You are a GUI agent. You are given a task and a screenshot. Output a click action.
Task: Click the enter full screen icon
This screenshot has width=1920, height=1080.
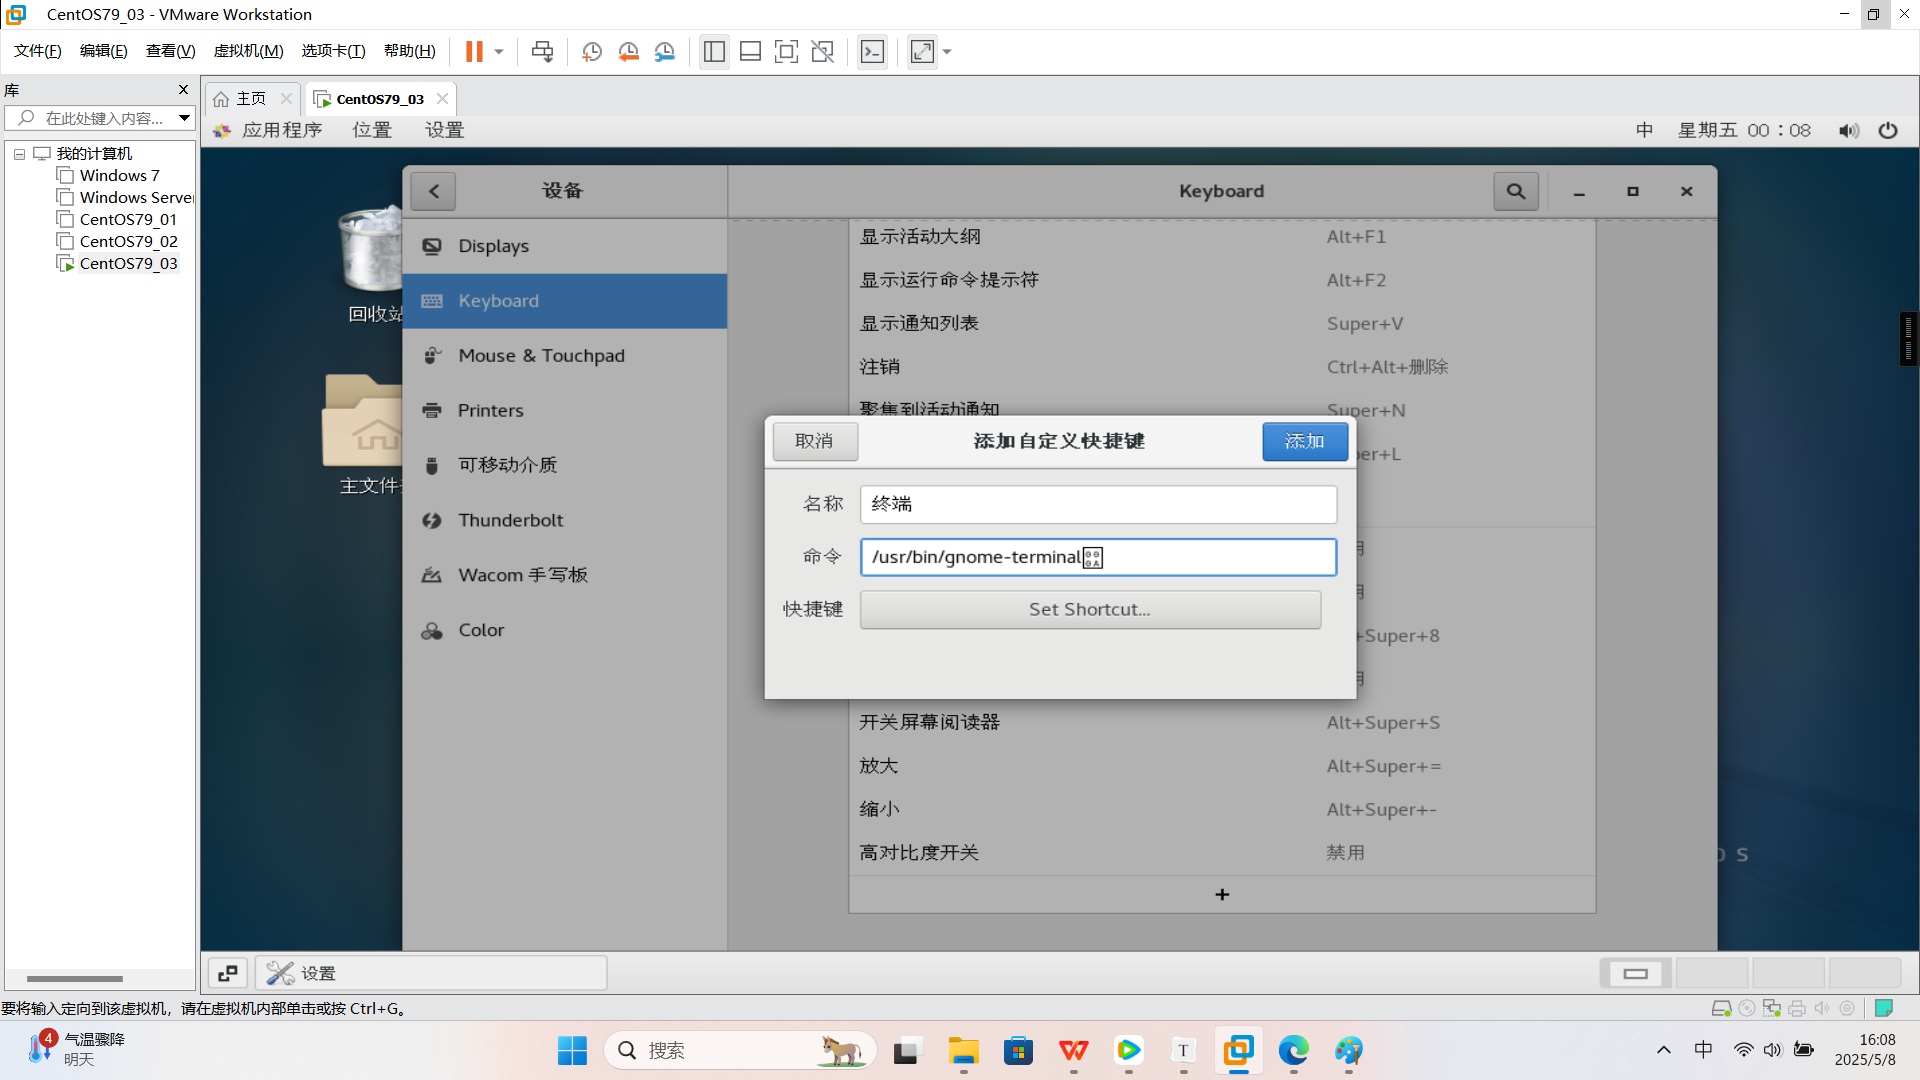click(x=786, y=51)
